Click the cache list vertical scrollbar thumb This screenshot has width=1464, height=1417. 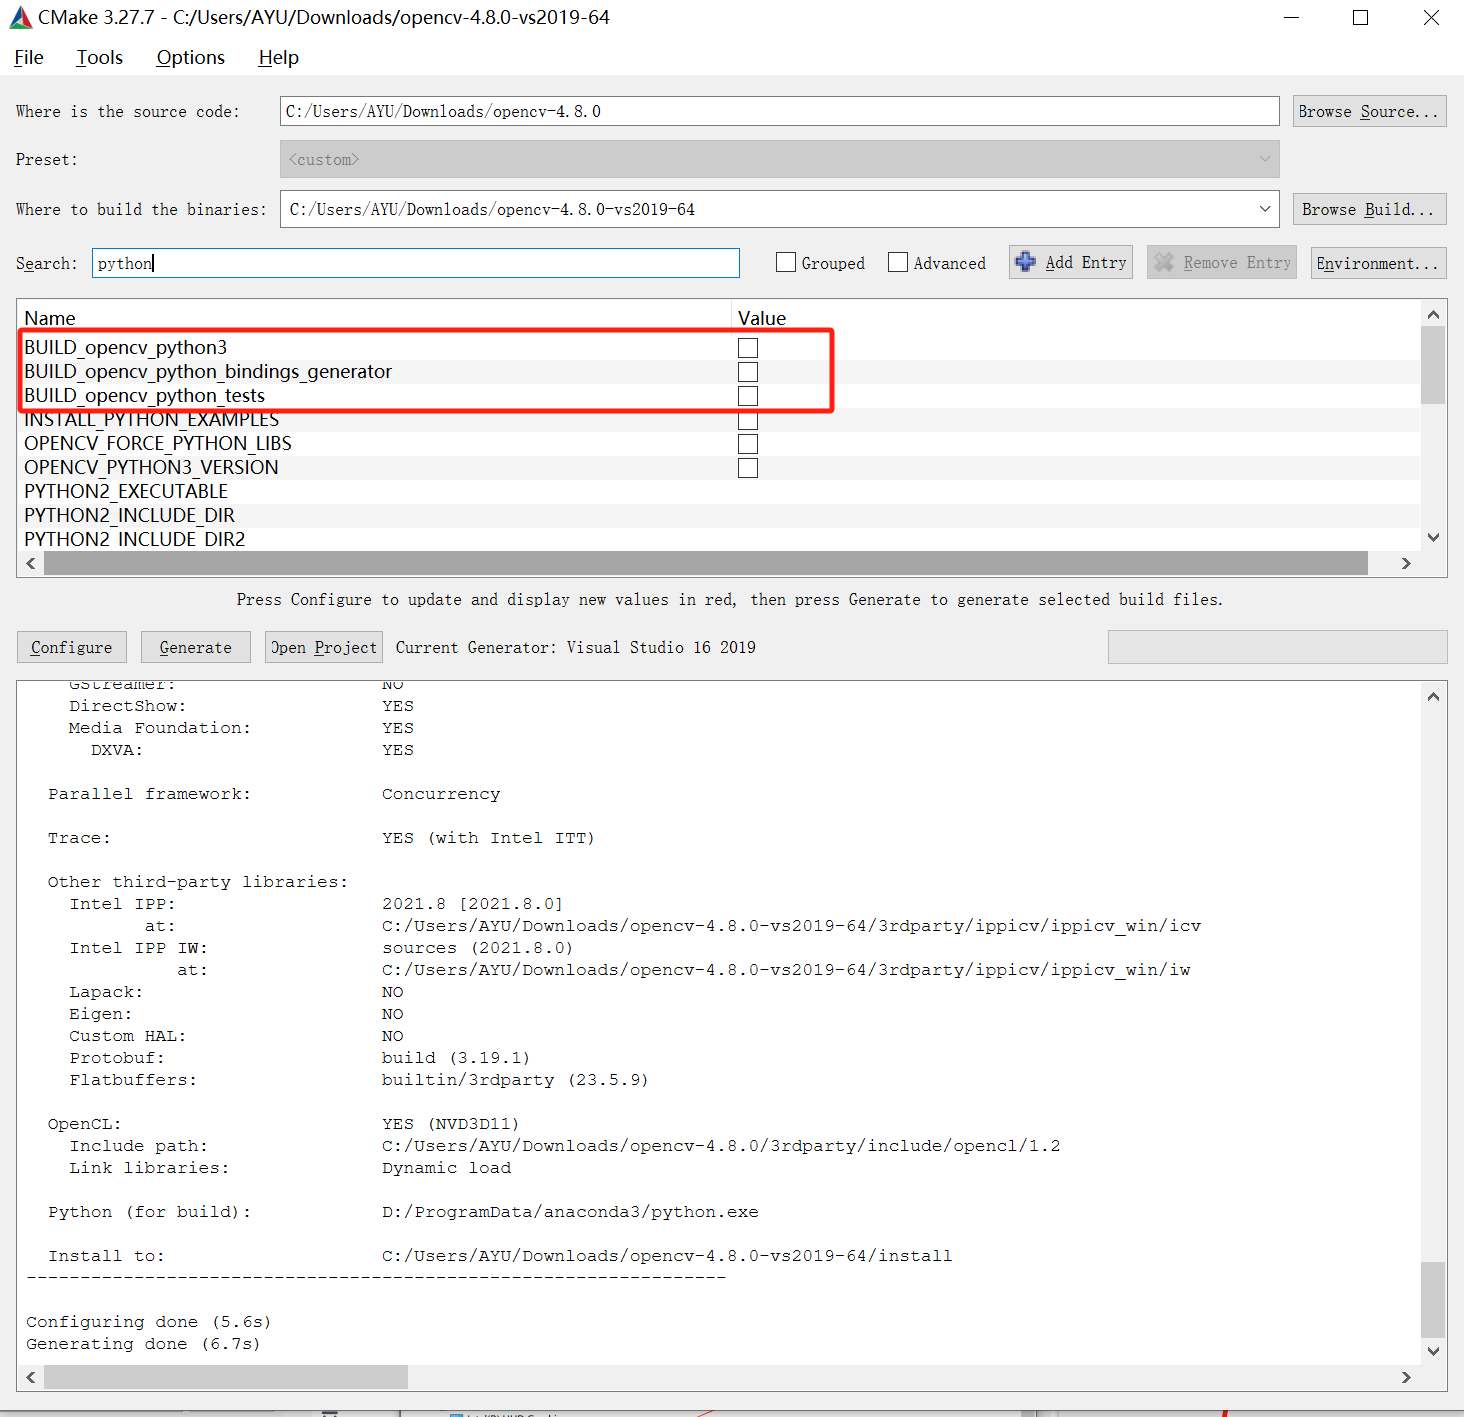pos(1433,365)
